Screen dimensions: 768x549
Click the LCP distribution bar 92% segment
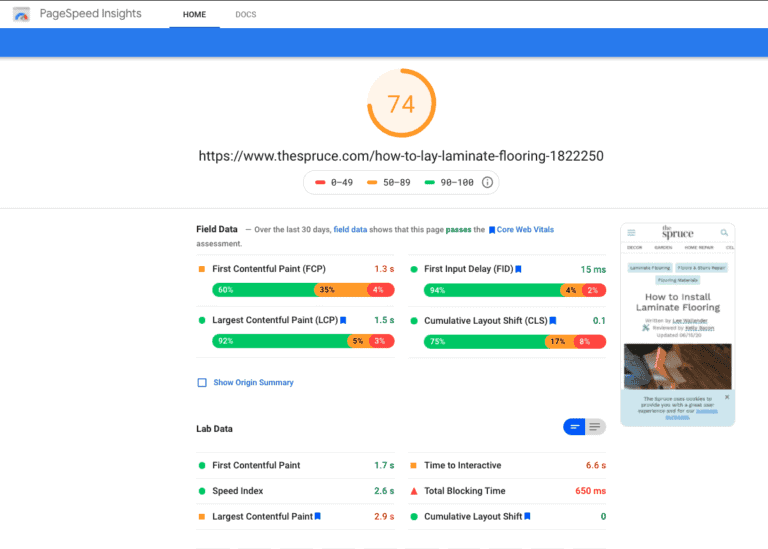coord(280,341)
